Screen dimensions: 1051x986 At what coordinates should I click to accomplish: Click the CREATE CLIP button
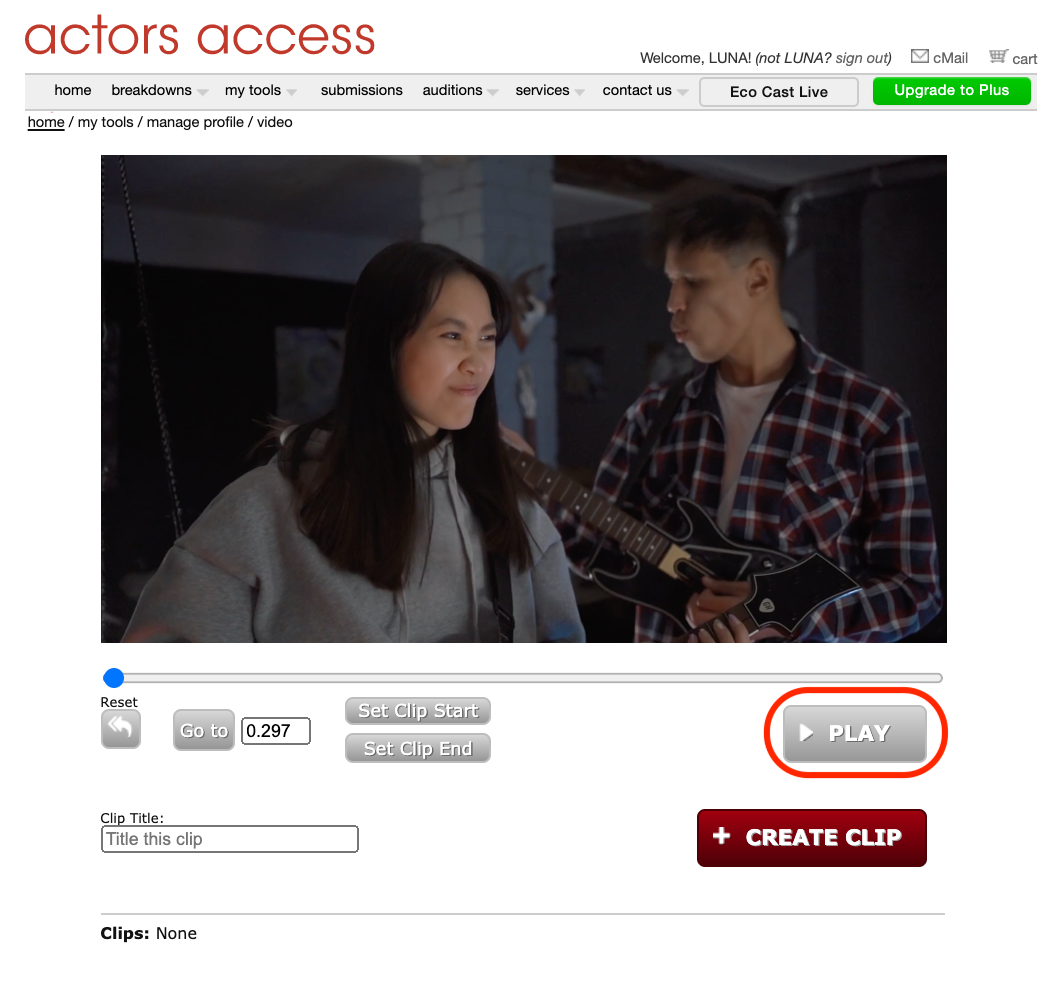[x=812, y=838]
